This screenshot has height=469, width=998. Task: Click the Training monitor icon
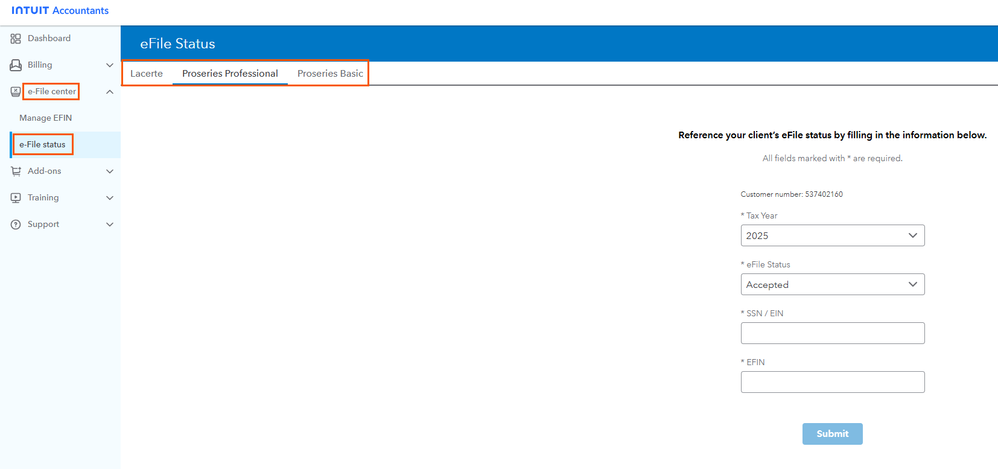[x=15, y=198]
